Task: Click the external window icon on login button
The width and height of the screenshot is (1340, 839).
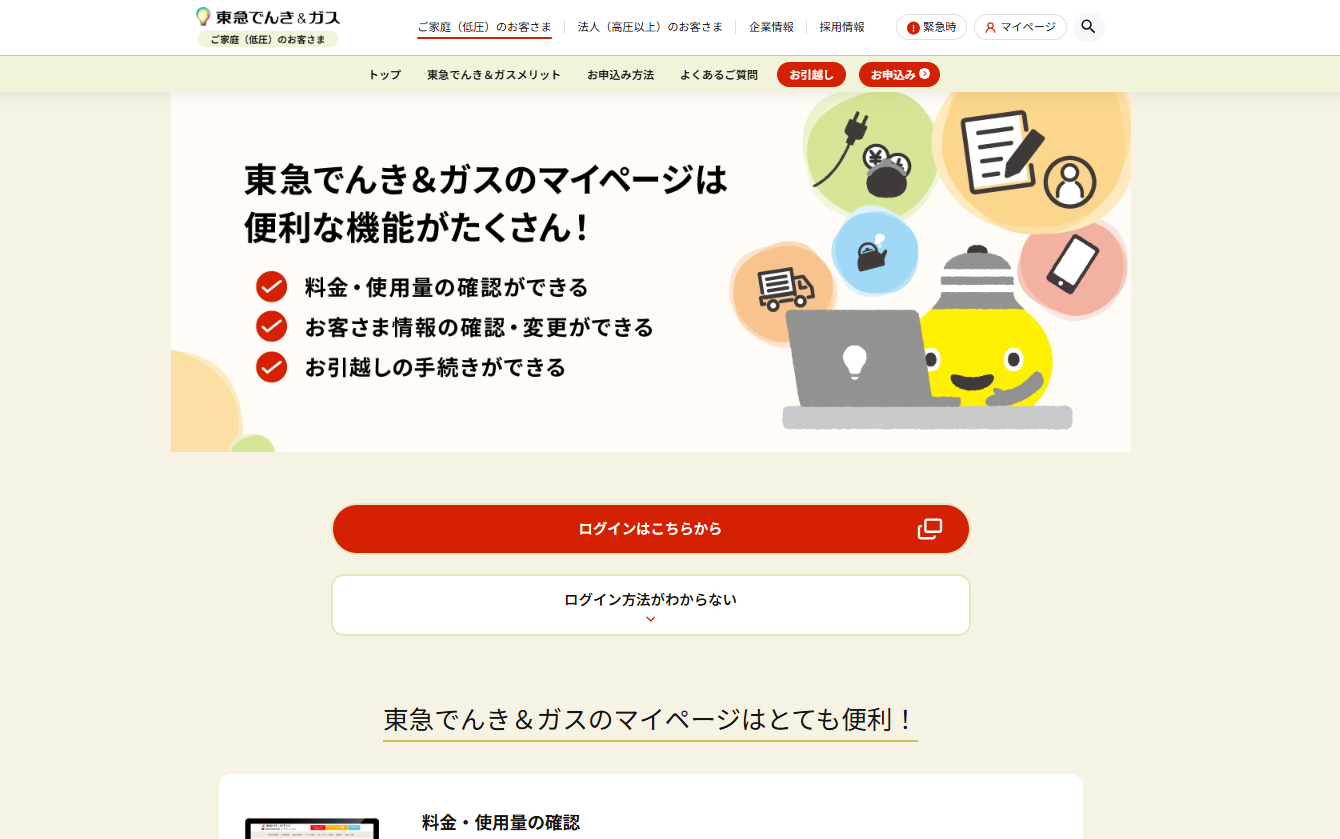Action: click(930, 529)
